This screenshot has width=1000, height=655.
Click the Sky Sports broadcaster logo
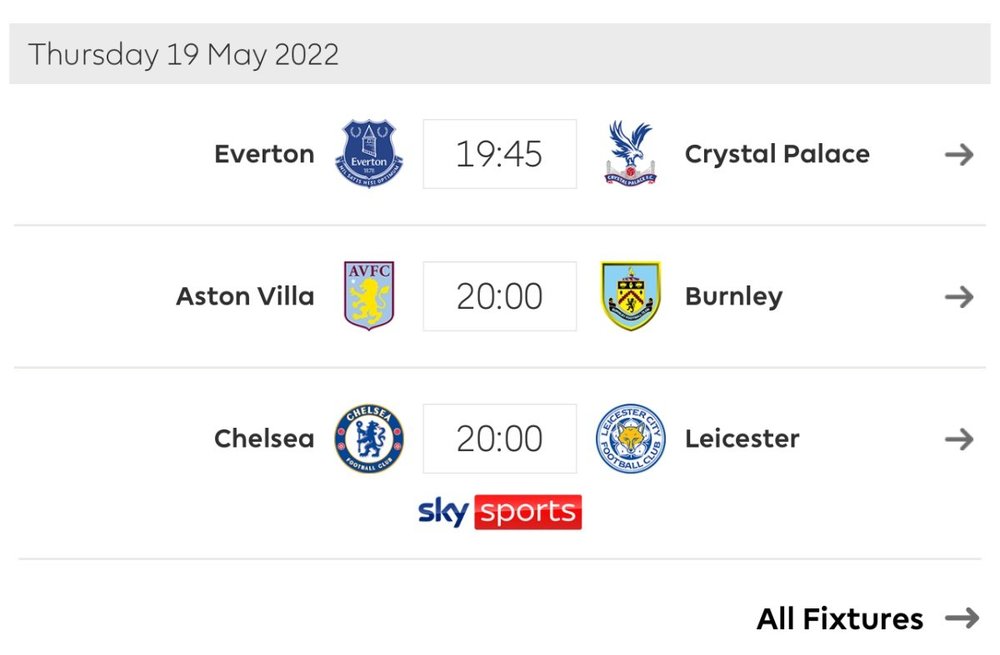pos(500,511)
